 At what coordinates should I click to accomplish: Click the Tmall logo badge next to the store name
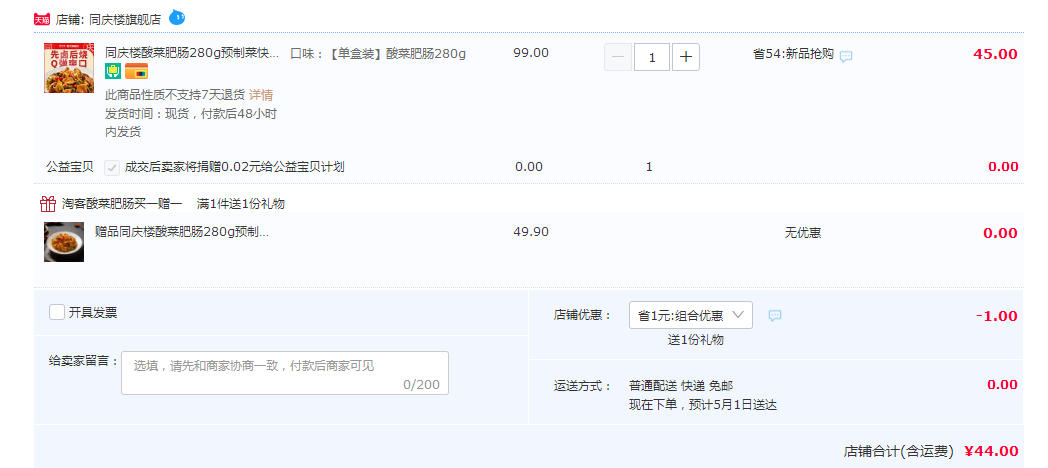(x=42, y=19)
